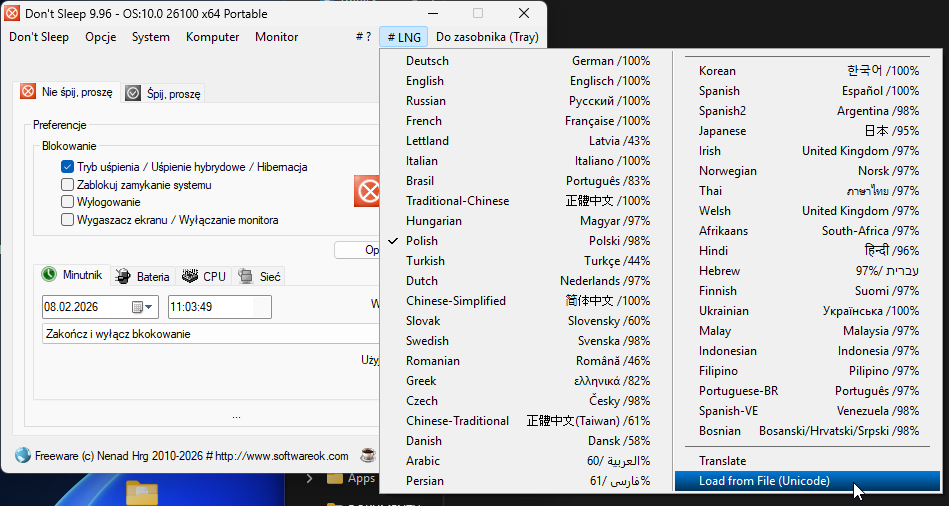Click the time field showing 11:03:49
This screenshot has height=506, width=949.
(x=220, y=307)
